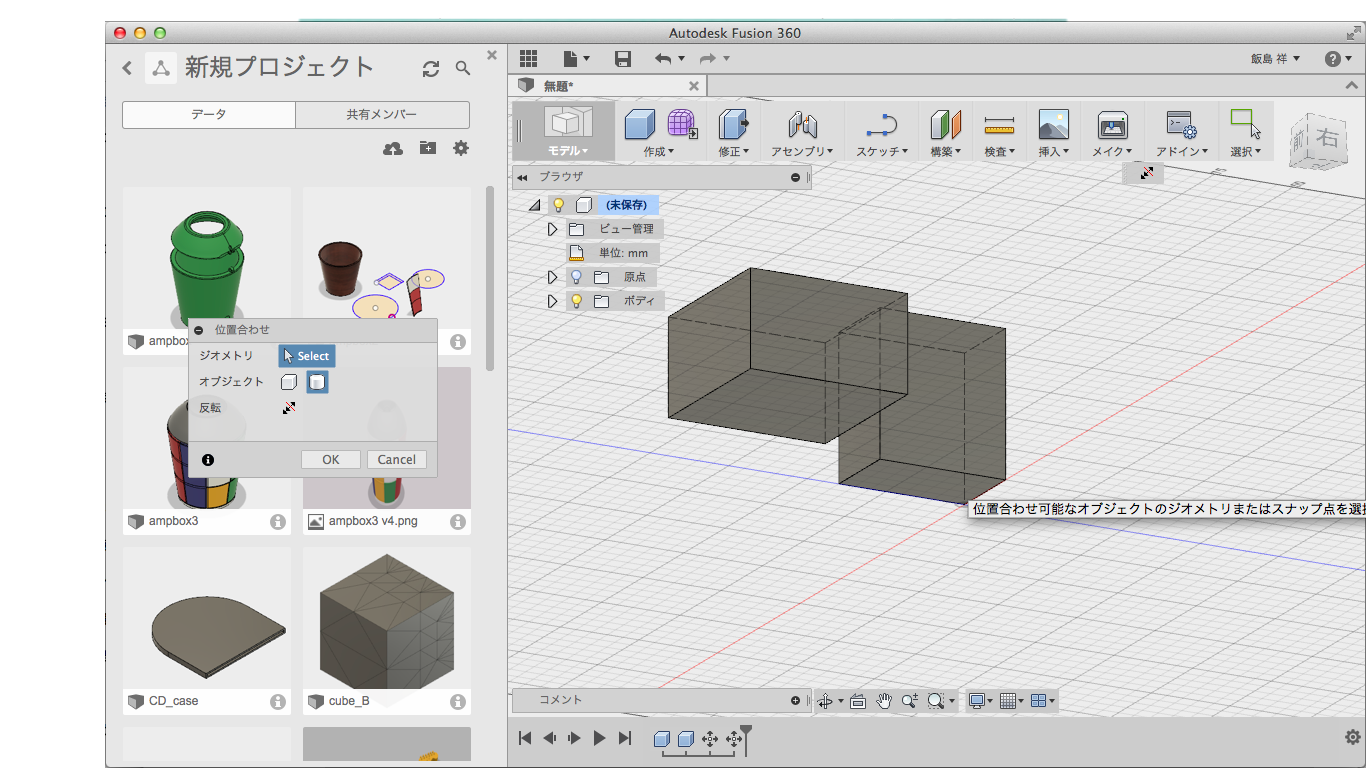Click the flip direction icon beside 反転
Image resolution: width=1366 pixels, height=768 pixels.
tap(289, 408)
